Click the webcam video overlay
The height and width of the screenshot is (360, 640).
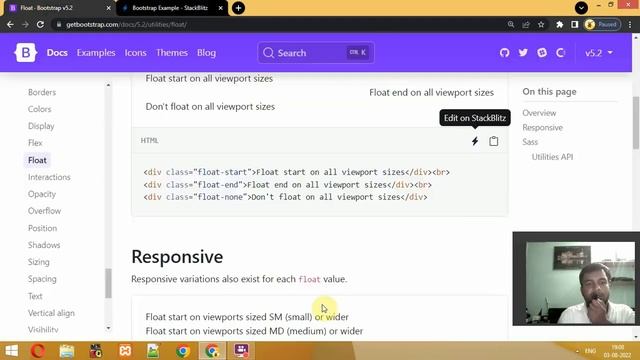[576, 279]
